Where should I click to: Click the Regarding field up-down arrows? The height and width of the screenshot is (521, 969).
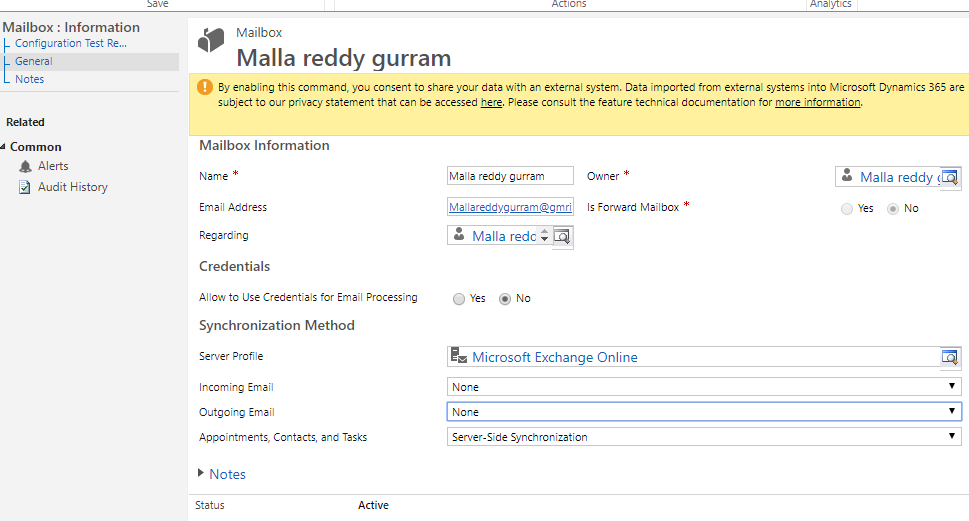click(x=544, y=236)
